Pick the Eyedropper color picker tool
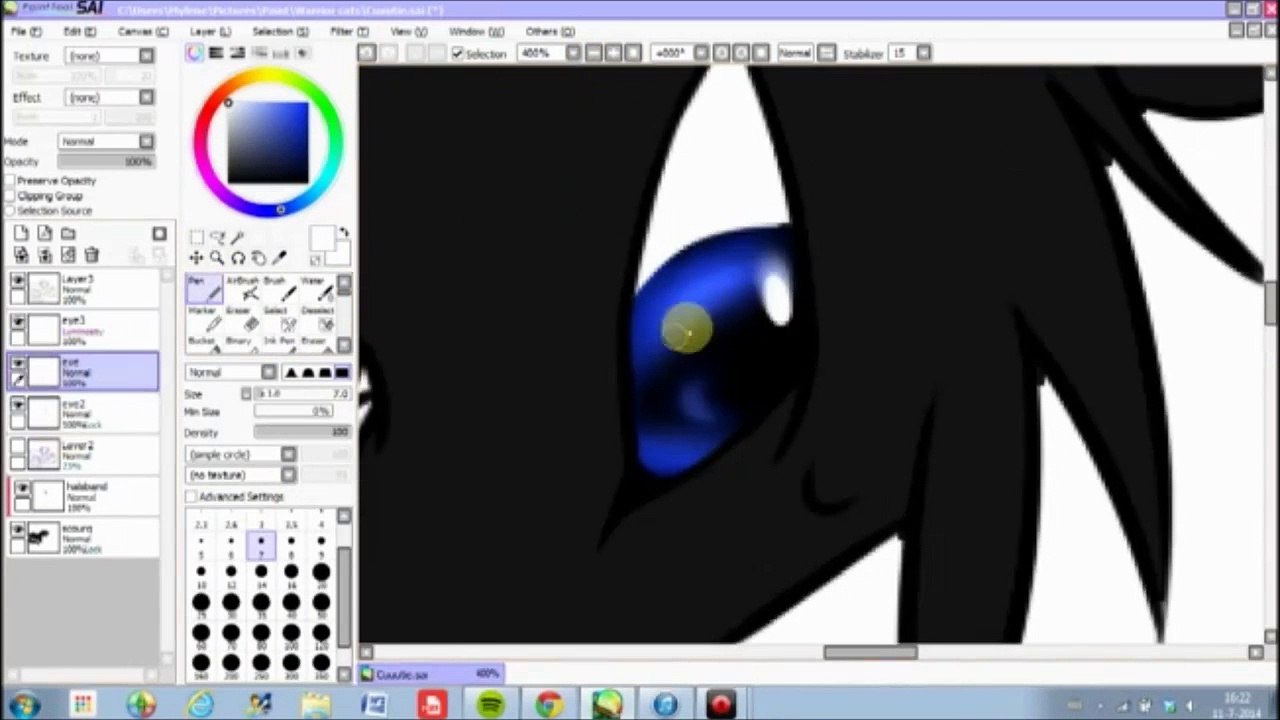This screenshot has width=1280, height=720. (279, 258)
